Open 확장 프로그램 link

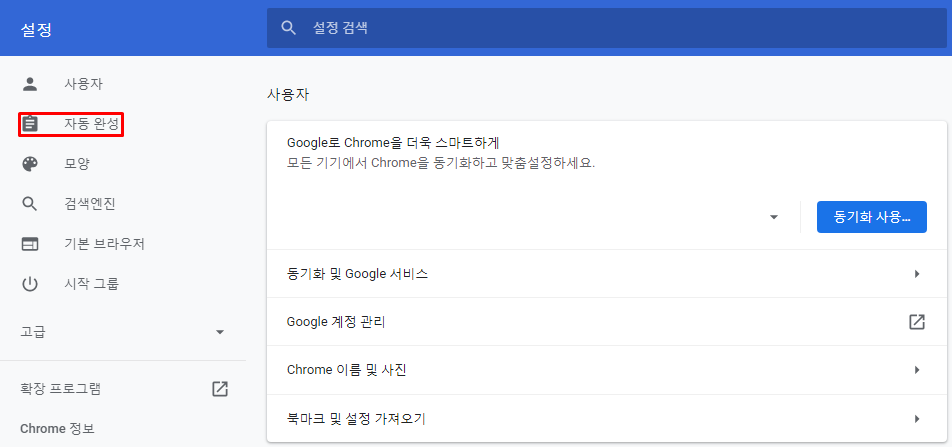coord(61,389)
